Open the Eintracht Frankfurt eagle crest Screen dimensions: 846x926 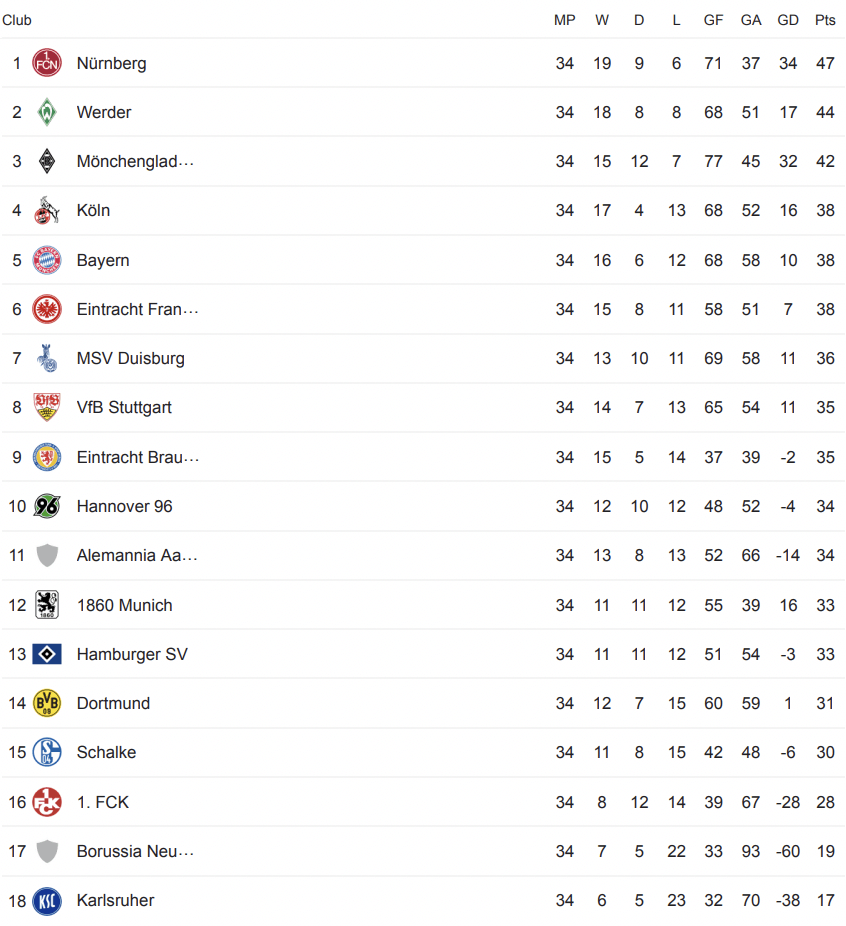(47, 309)
